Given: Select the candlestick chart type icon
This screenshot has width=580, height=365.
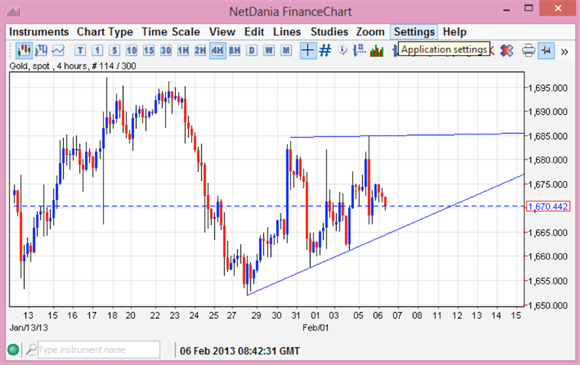Looking at the screenshot, I should pos(24,50).
